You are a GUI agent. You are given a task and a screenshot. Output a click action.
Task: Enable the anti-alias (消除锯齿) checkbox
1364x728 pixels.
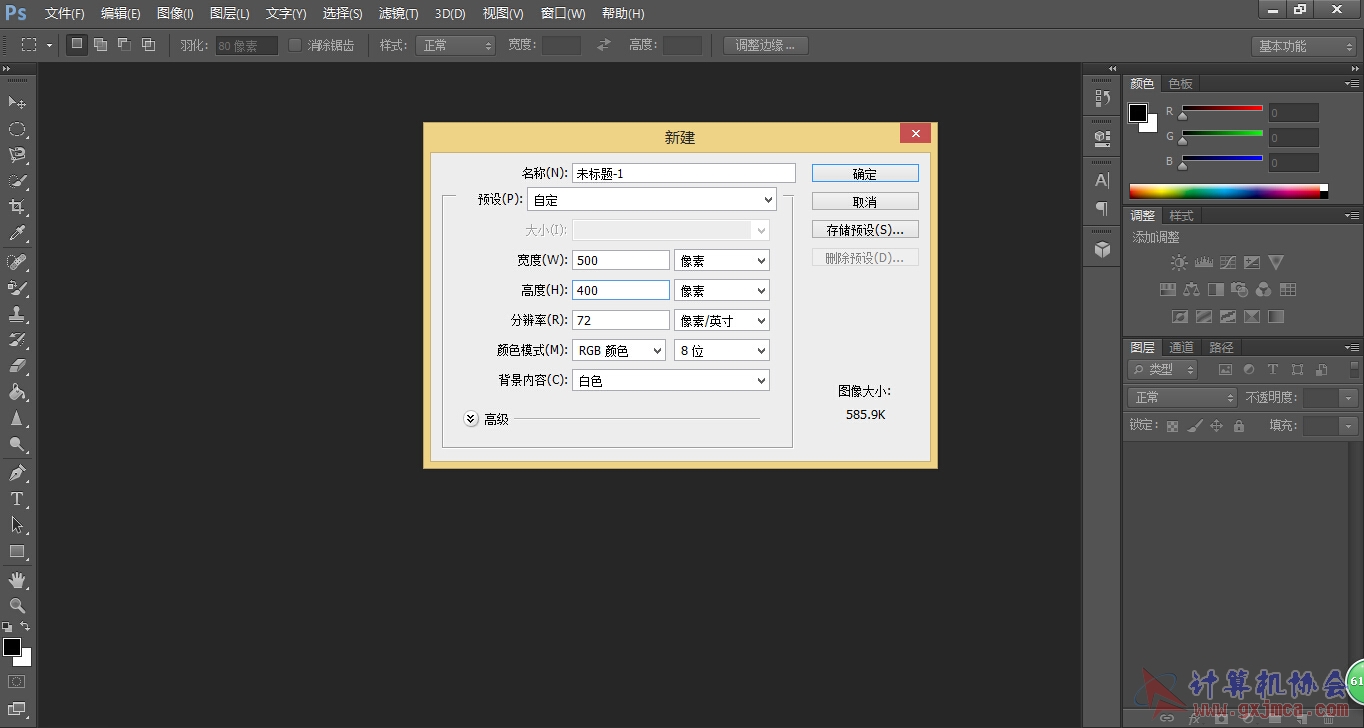(x=295, y=45)
